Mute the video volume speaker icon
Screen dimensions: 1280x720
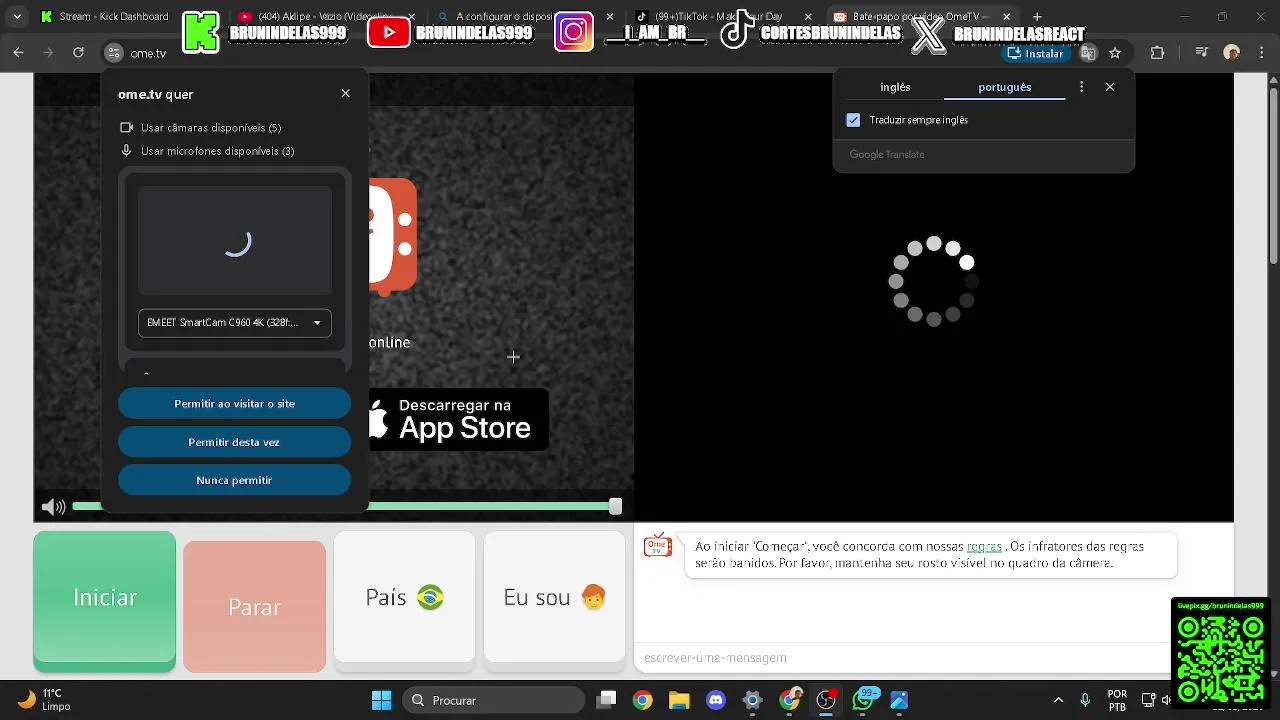53,507
